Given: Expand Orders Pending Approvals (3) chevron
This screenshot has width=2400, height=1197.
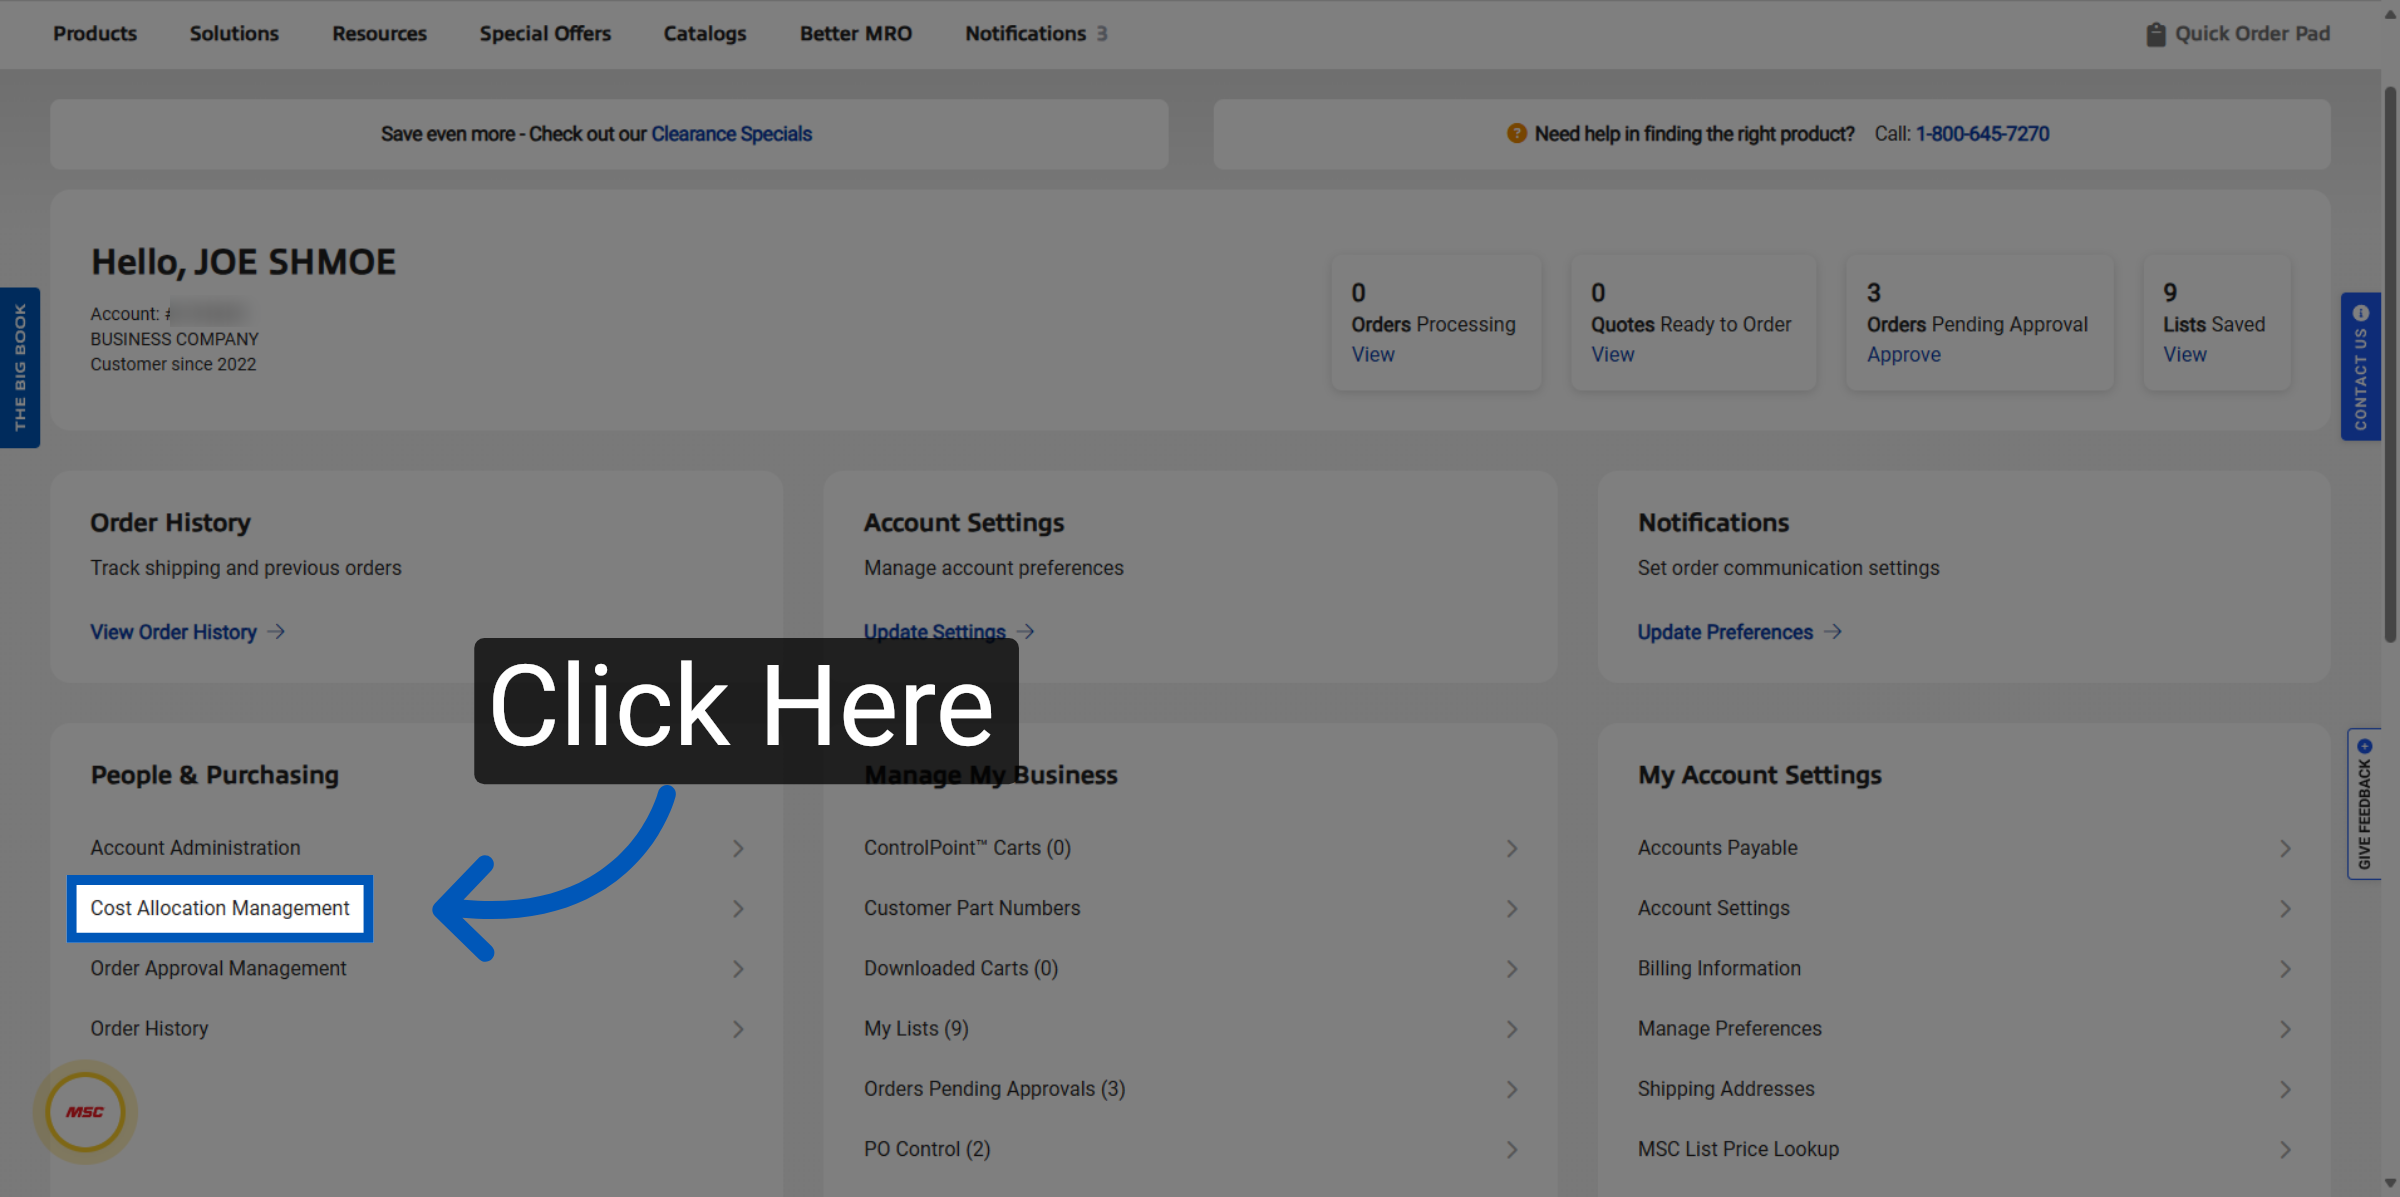Looking at the screenshot, I should point(1512,1089).
